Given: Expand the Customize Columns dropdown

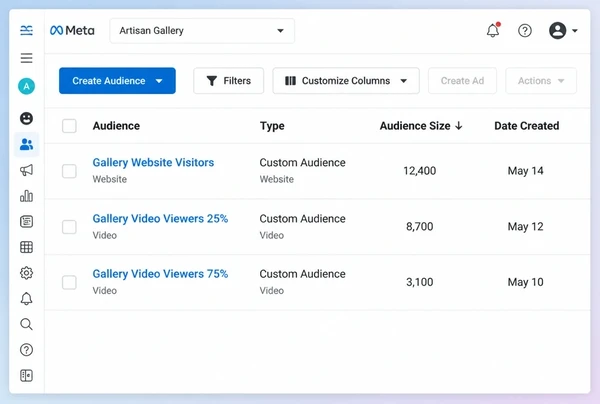Looking at the screenshot, I should pos(346,81).
